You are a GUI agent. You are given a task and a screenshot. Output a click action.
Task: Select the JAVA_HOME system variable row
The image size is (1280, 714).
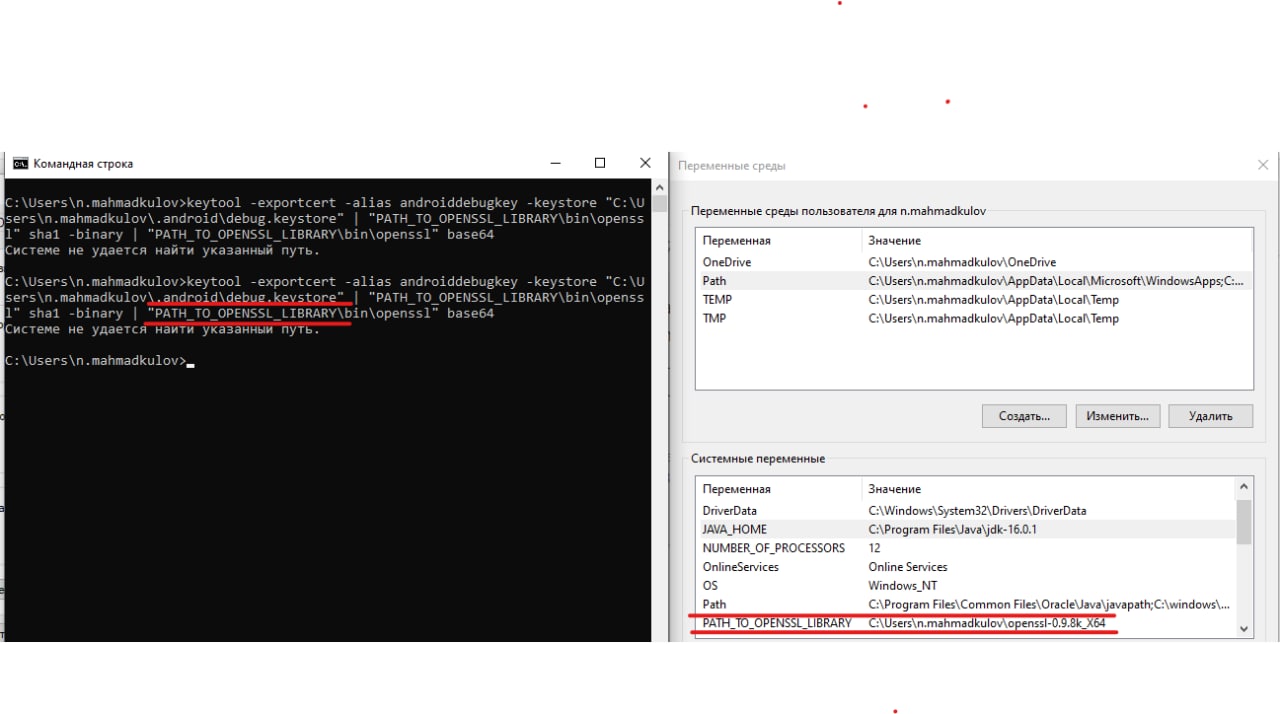coord(966,529)
